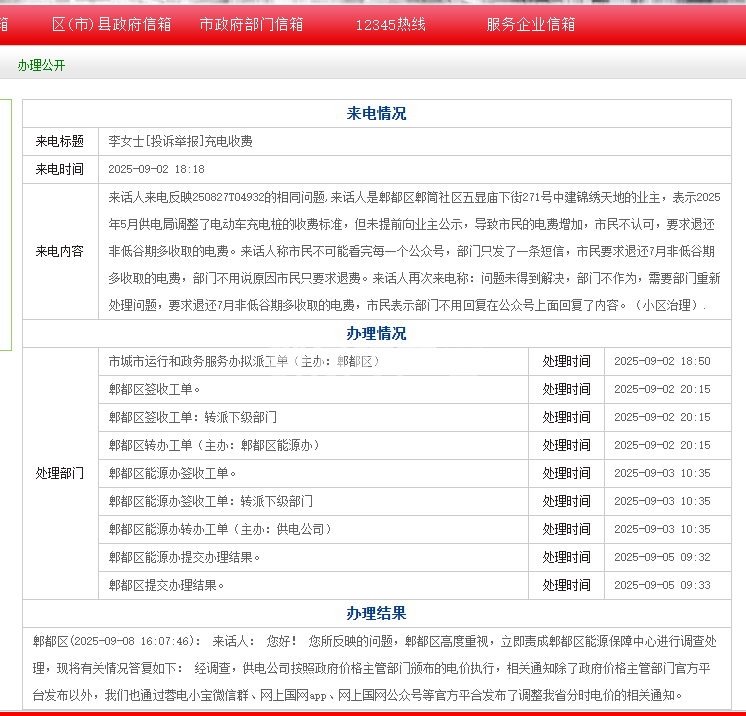This screenshot has height=716, width=746.
Task: Open the 服务企业信箱 navigation tab
Action: point(531,24)
